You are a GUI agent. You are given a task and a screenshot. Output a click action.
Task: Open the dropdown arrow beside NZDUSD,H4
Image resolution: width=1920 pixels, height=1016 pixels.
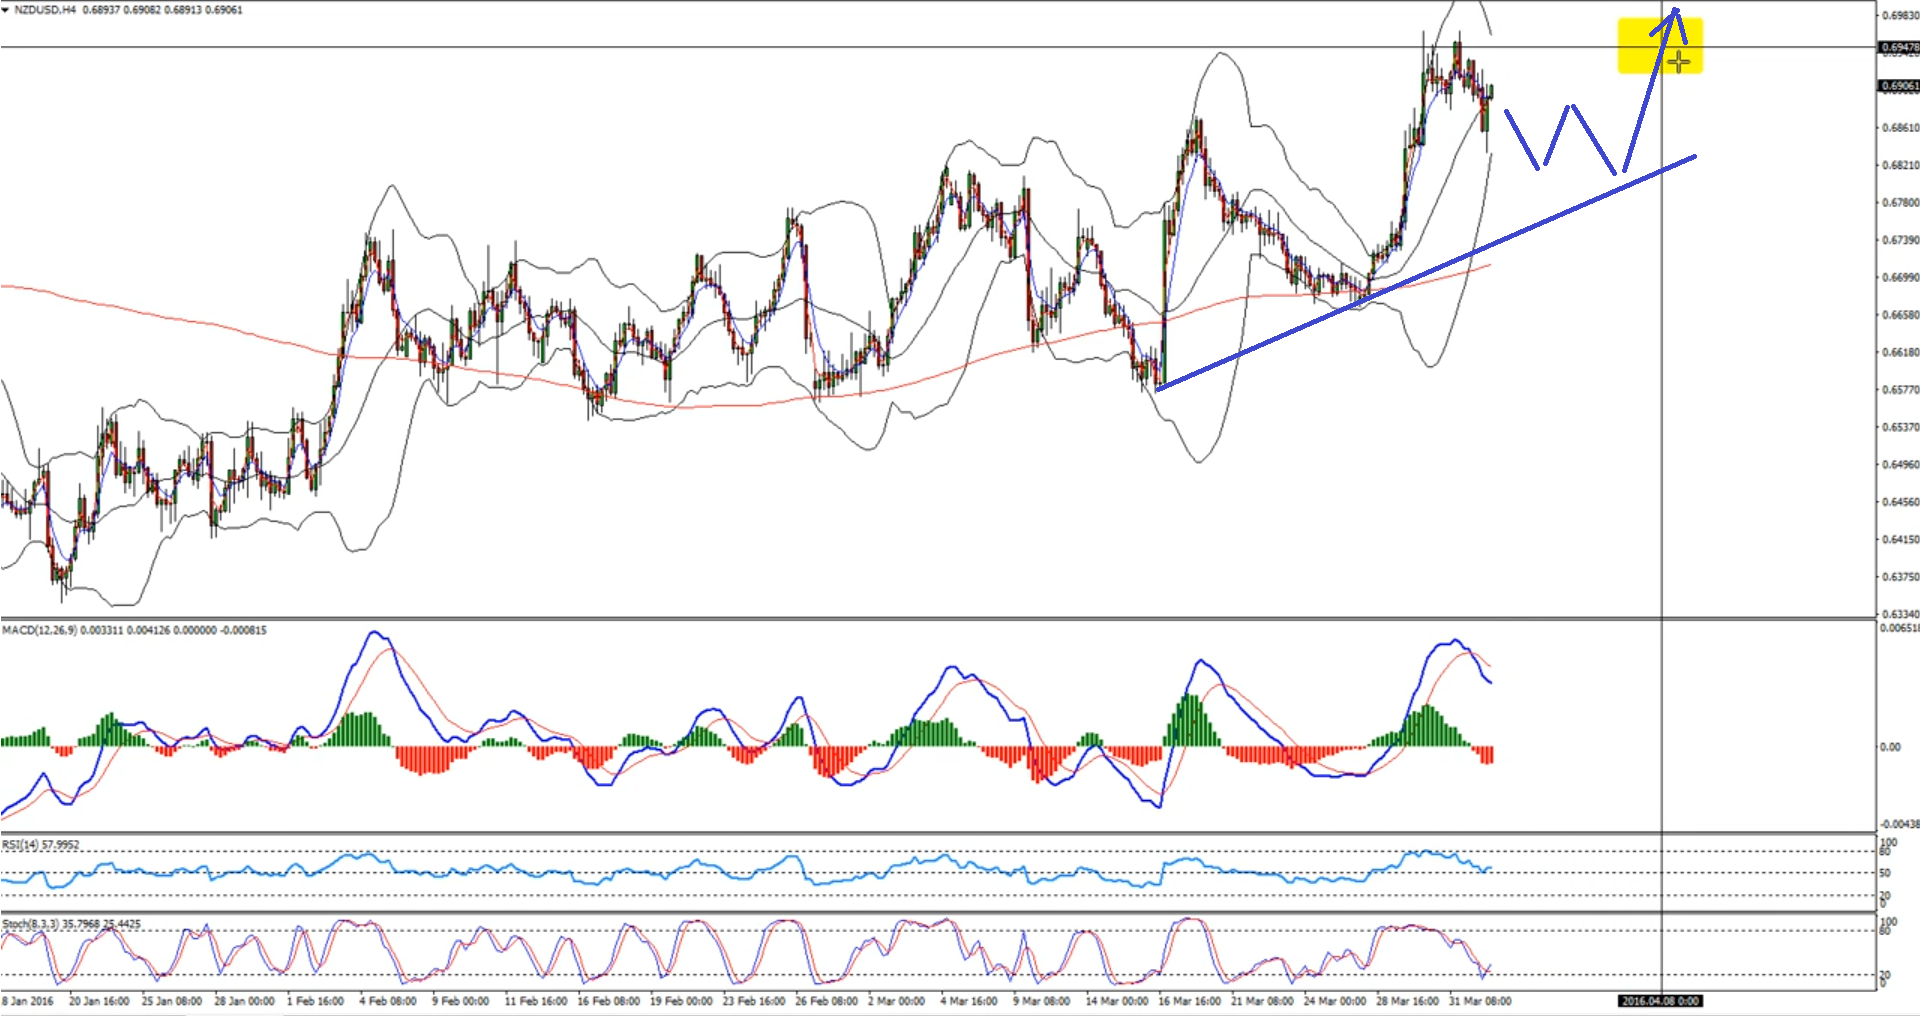click(6, 10)
